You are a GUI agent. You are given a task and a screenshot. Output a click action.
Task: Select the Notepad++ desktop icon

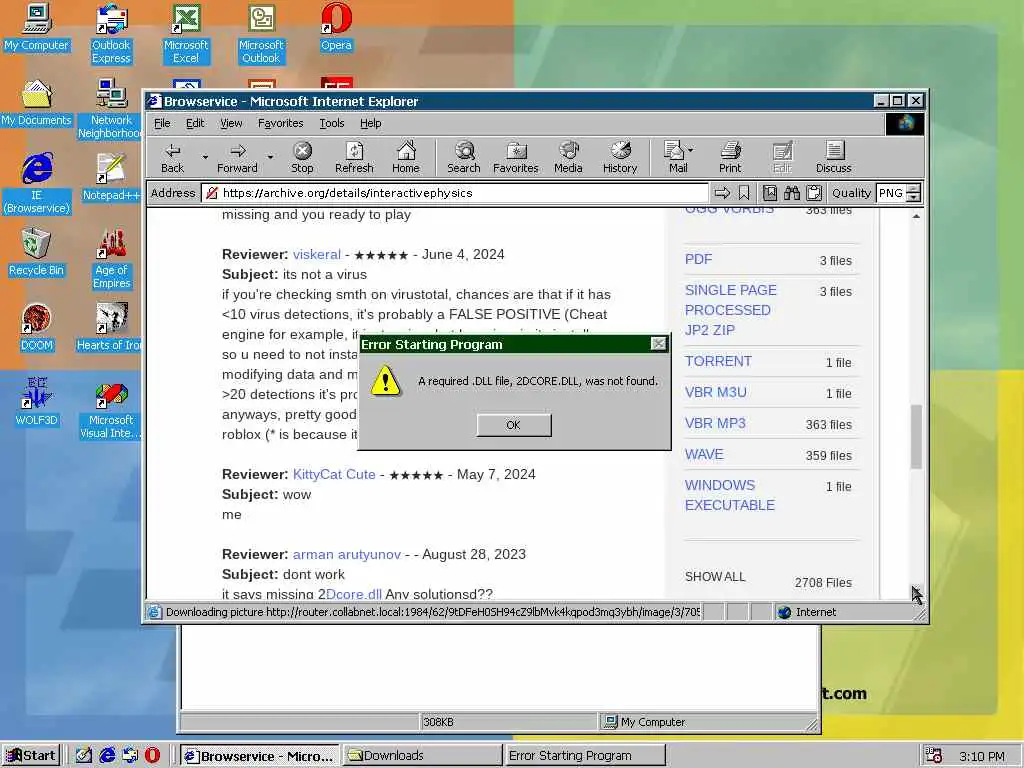(x=111, y=177)
